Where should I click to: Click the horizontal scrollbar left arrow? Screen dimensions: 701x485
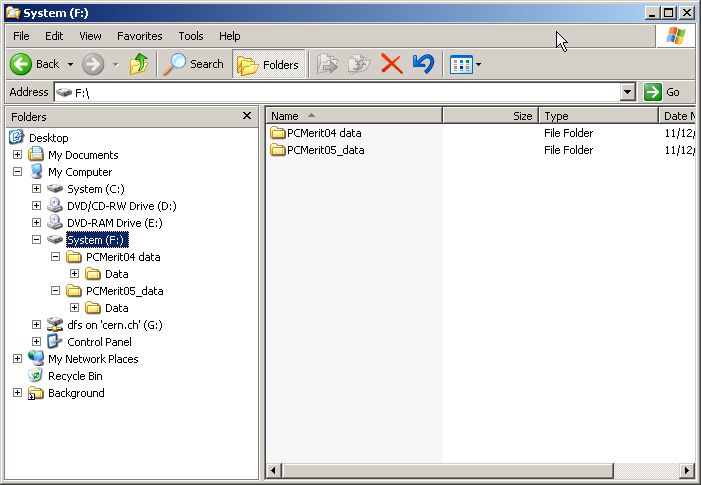(274, 470)
